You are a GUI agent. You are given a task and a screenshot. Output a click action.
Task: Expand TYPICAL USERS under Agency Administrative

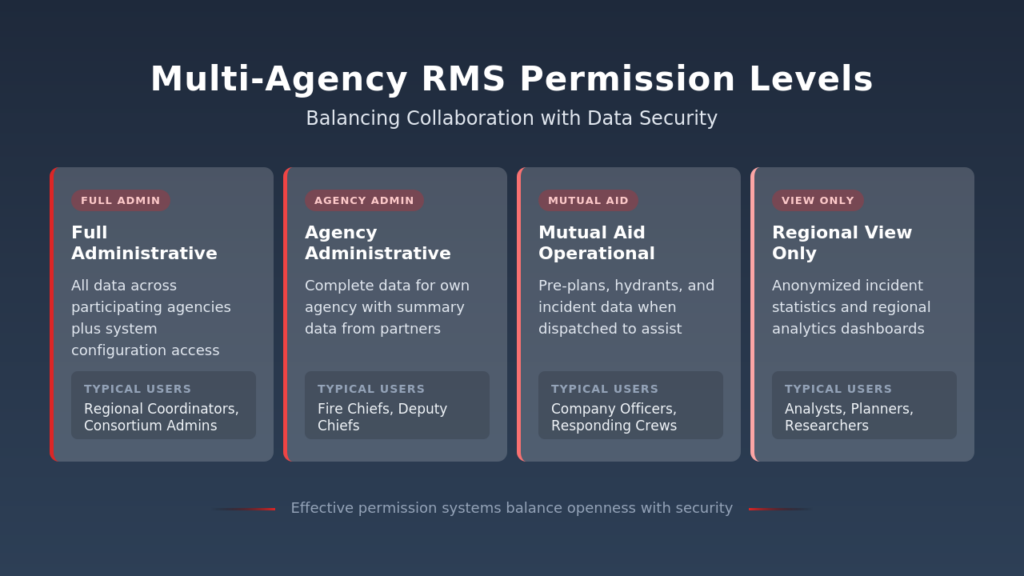(396, 405)
